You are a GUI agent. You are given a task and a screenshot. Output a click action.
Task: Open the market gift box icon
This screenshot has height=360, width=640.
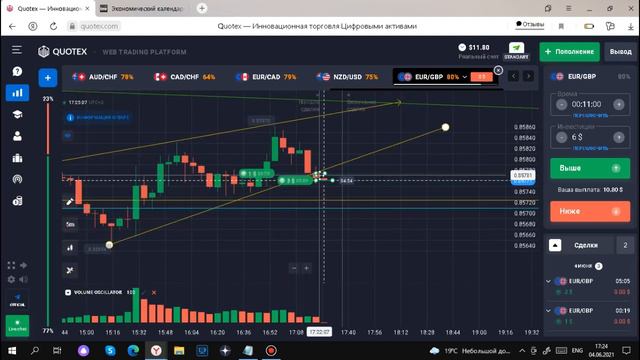click(x=17, y=158)
